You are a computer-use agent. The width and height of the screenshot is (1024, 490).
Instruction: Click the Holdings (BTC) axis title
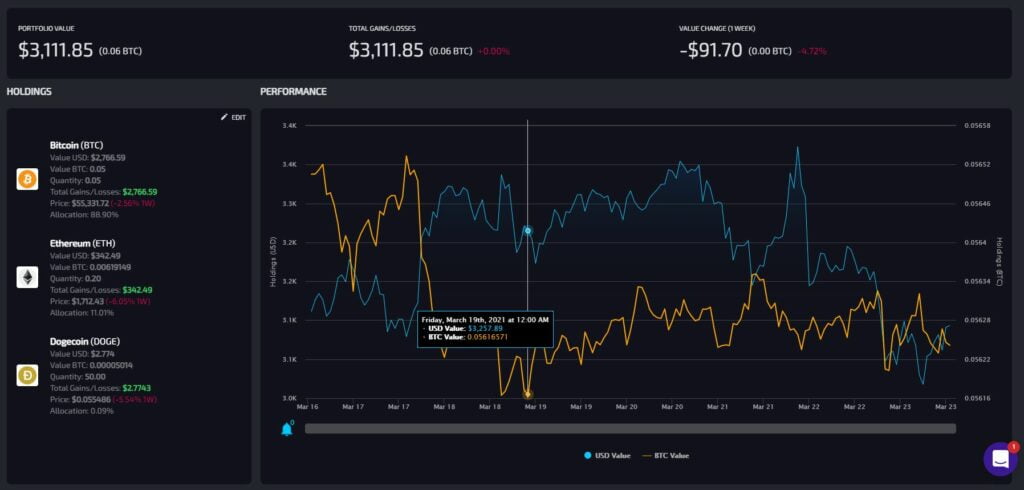click(999, 261)
